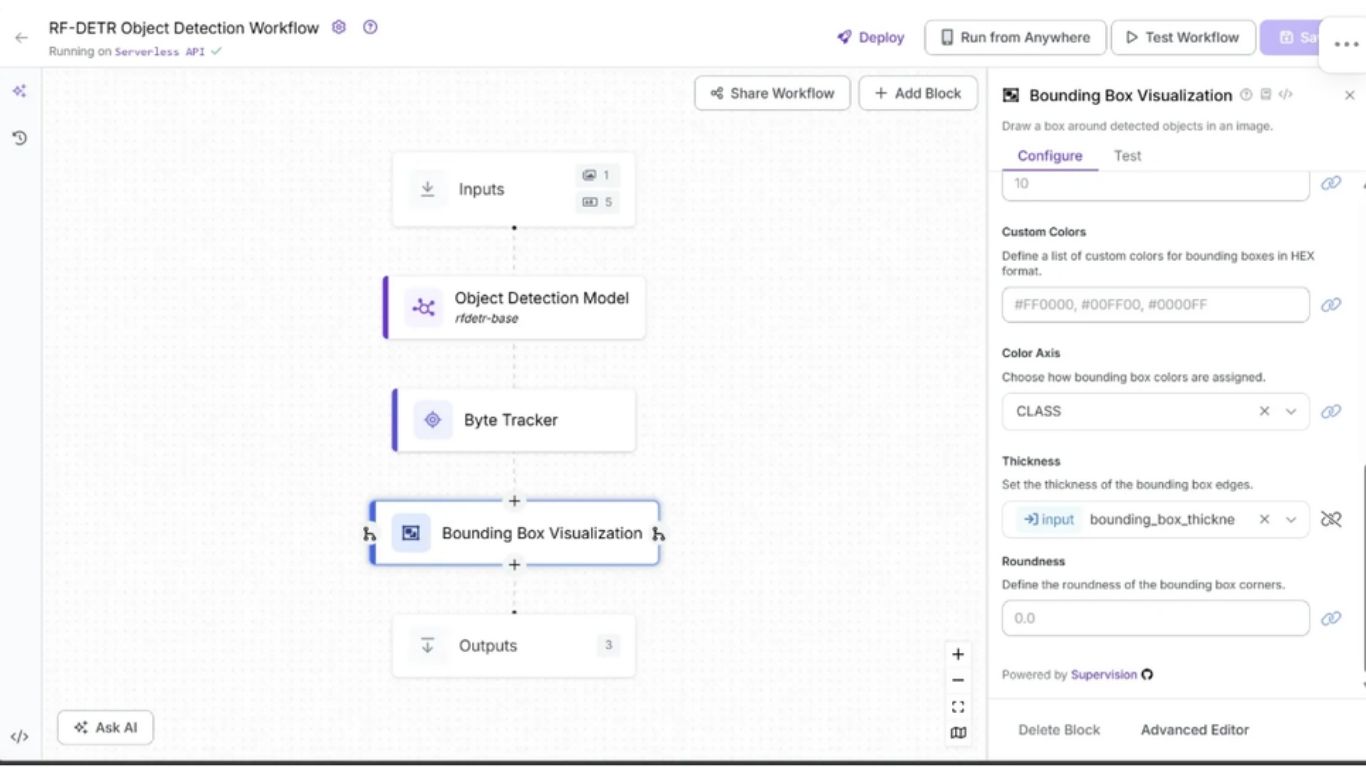This screenshot has width=1366, height=768.
Task: Fit canvas to screen icon
Action: [x=958, y=707]
